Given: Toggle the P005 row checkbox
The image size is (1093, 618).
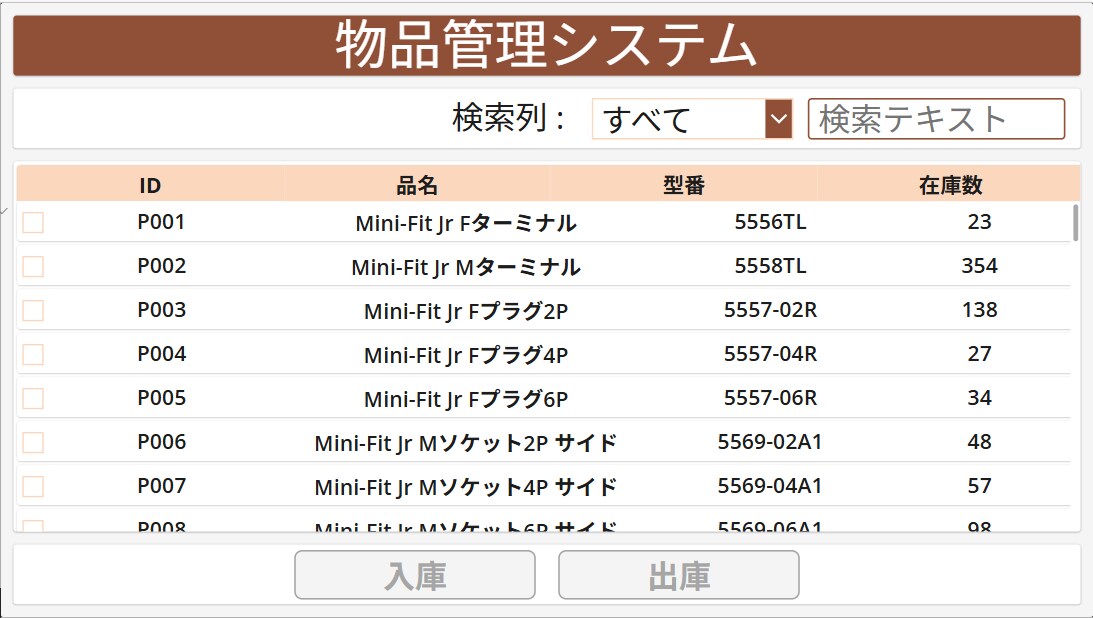Looking at the screenshot, I should 33,398.
